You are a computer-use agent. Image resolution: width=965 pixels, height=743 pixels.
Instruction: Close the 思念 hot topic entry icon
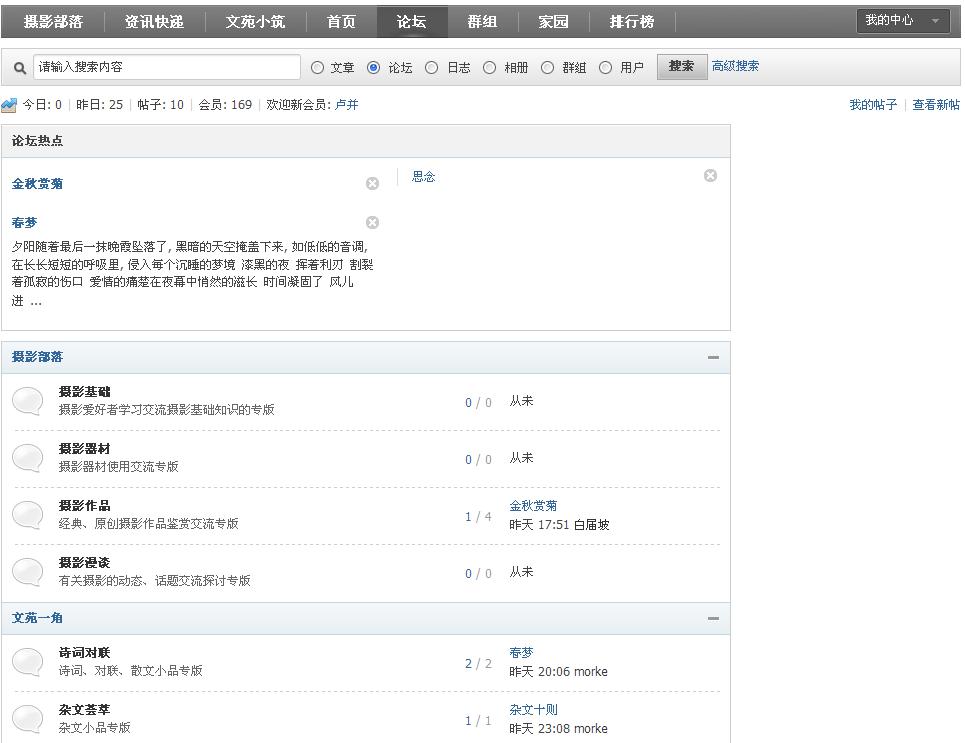pyautogui.click(x=710, y=176)
